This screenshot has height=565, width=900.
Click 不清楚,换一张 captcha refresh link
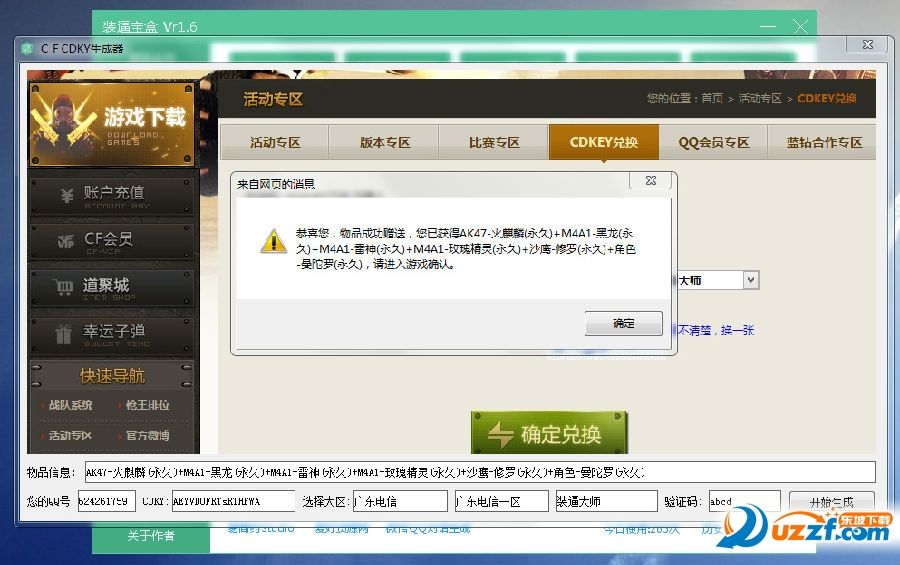click(x=716, y=330)
